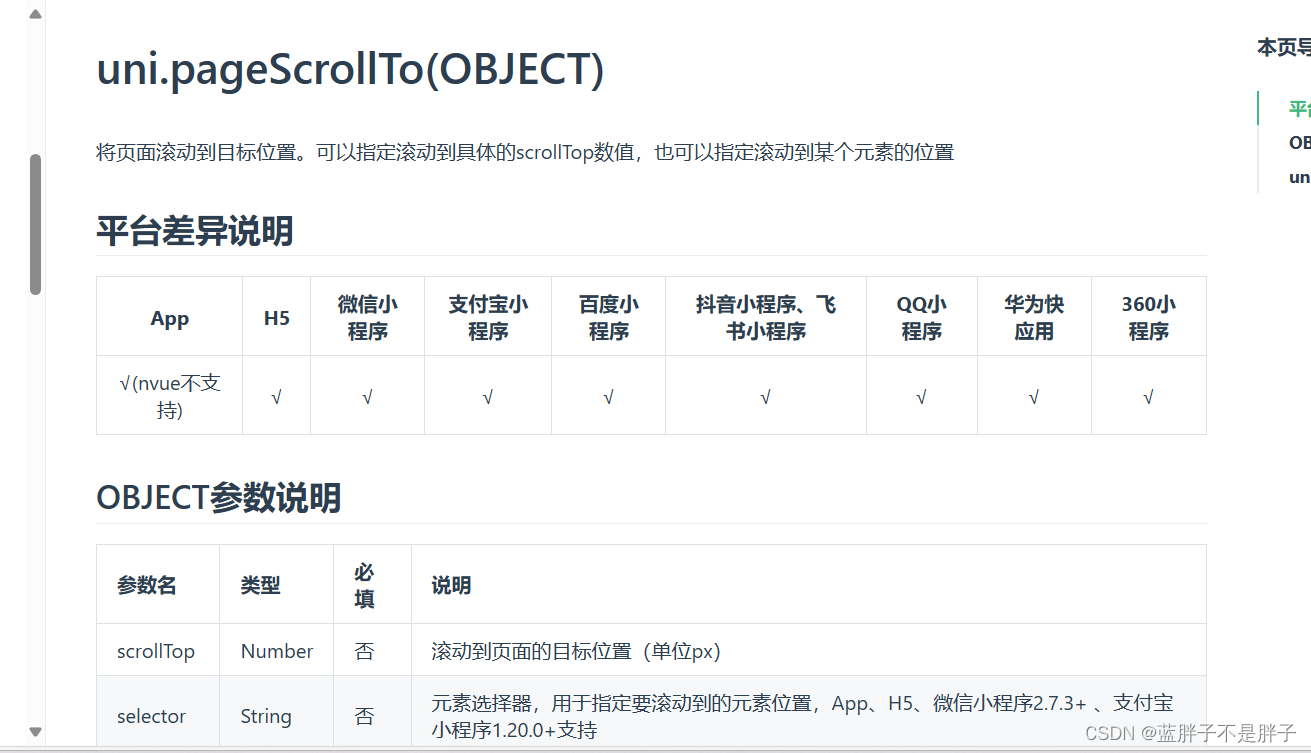Click the 抖音小程序、飞书小程序 header
The image size is (1311, 753).
tap(766, 318)
